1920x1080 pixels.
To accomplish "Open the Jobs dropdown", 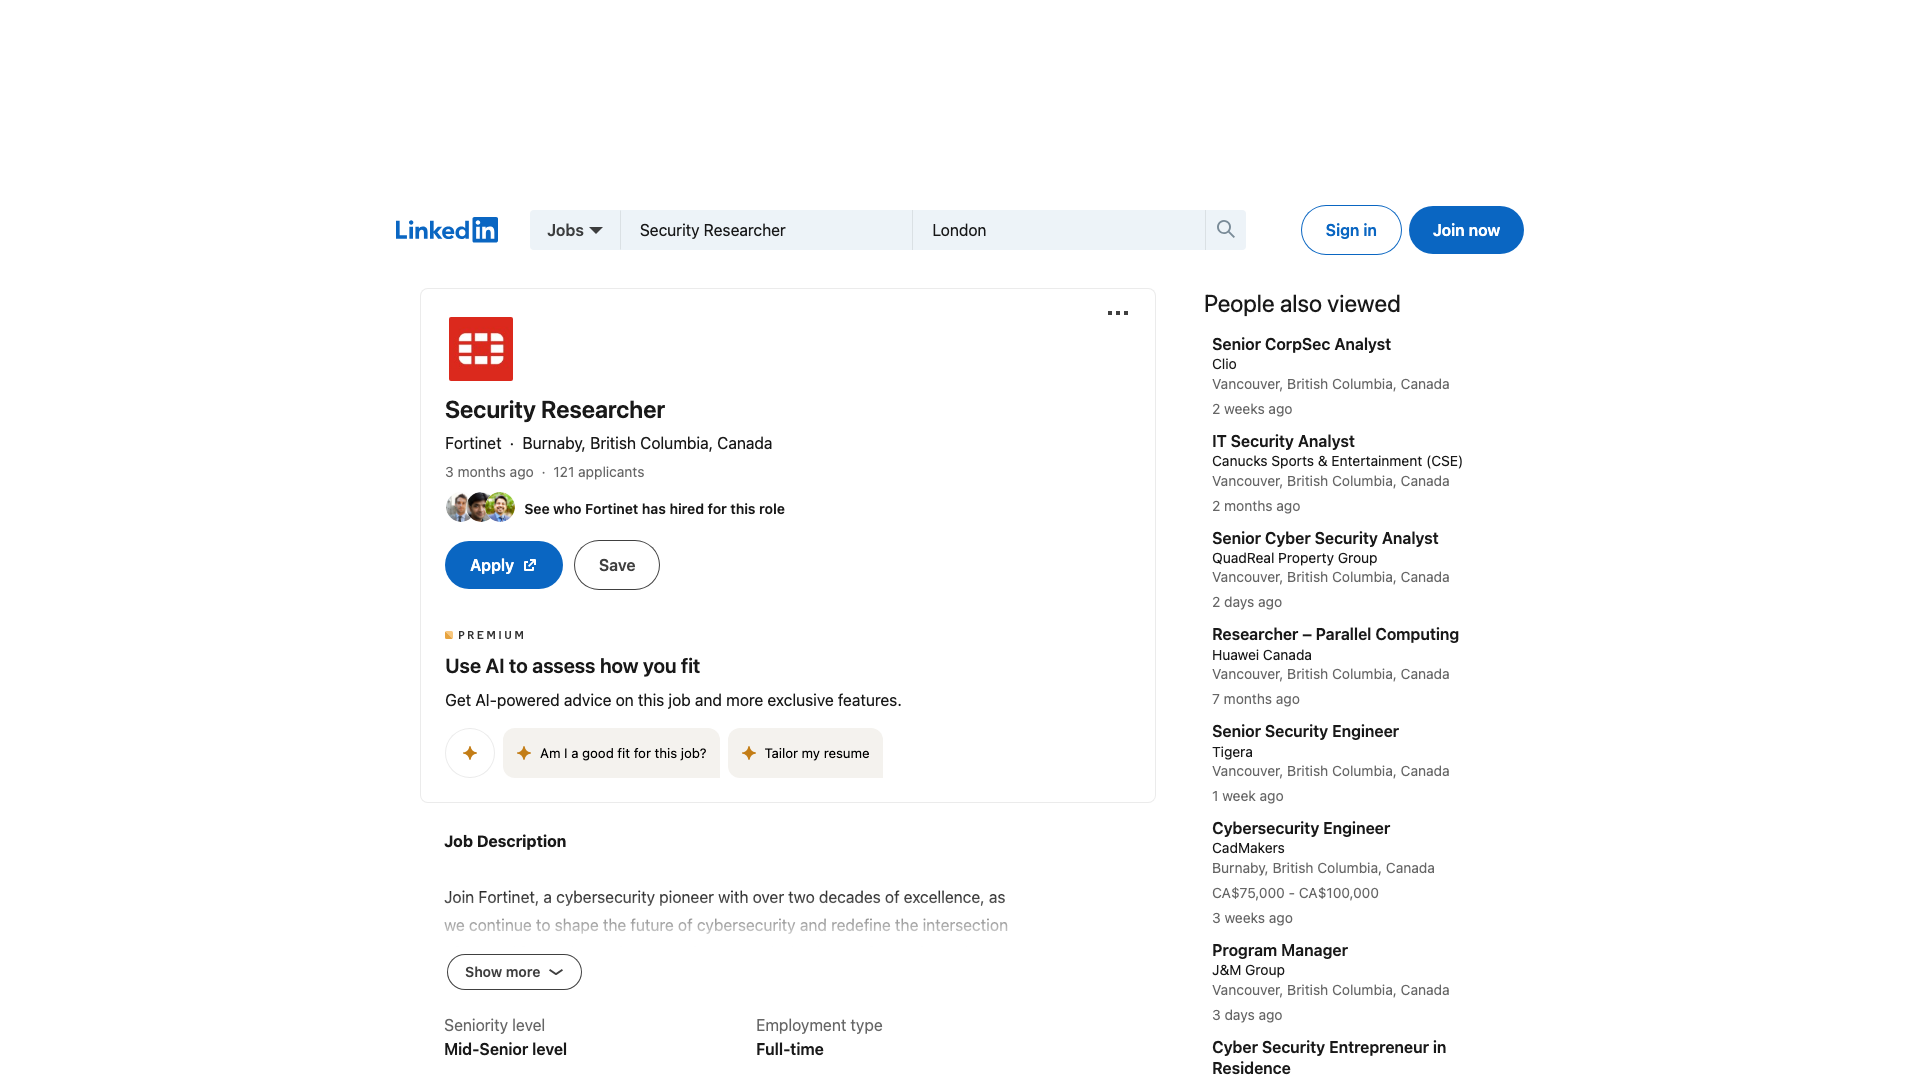I will (575, 230).
